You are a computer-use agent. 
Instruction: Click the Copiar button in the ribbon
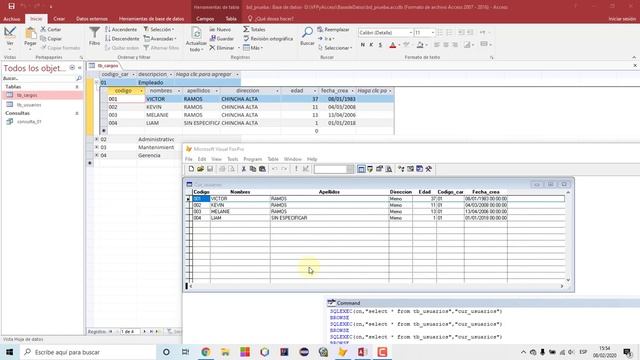coord(51,38)
